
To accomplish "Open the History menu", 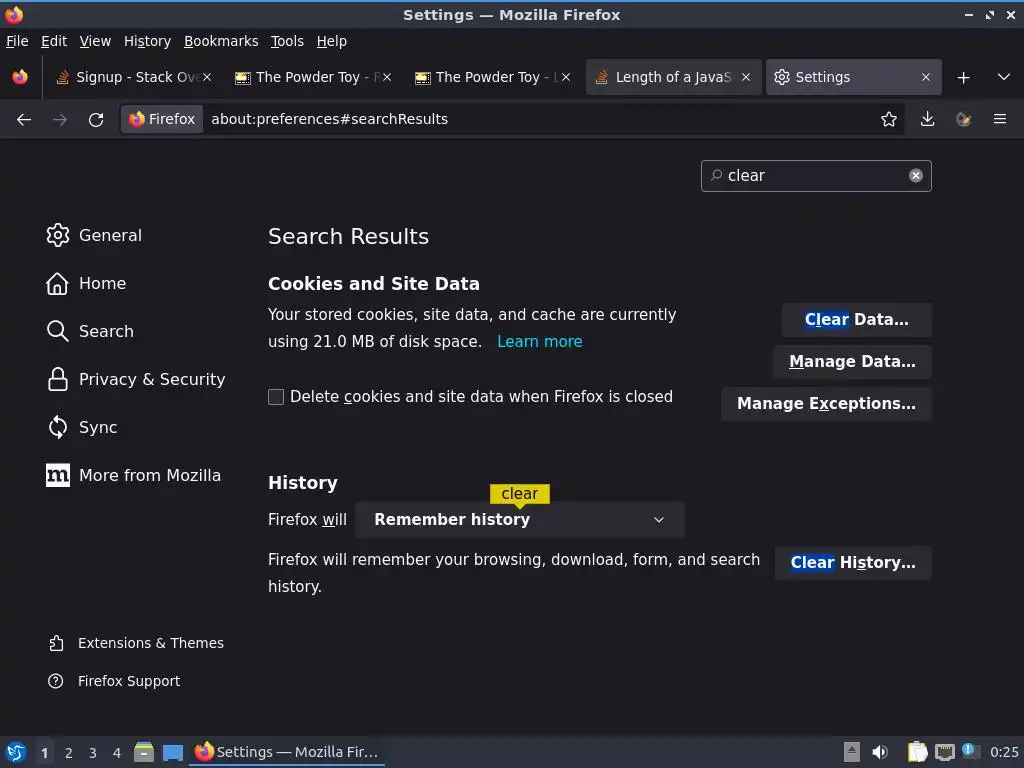I will pyautogui.click(x=148, y=41).
